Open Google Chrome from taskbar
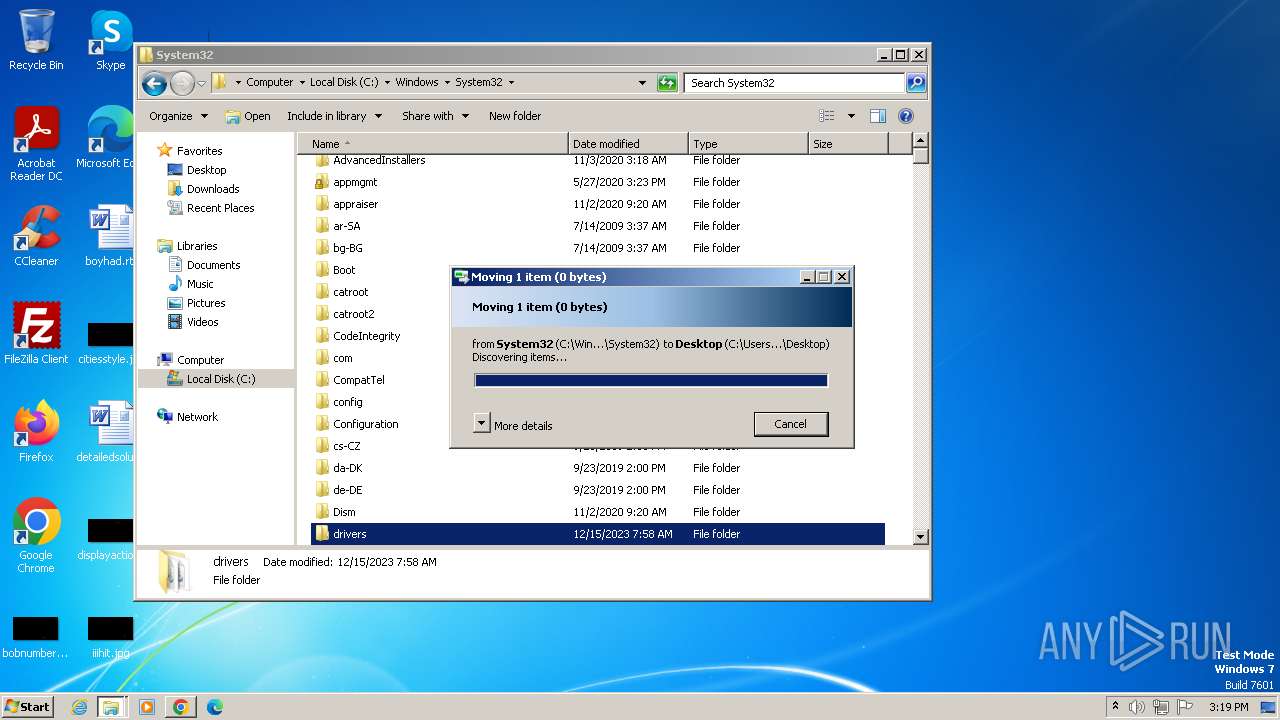 coord(180,707)
